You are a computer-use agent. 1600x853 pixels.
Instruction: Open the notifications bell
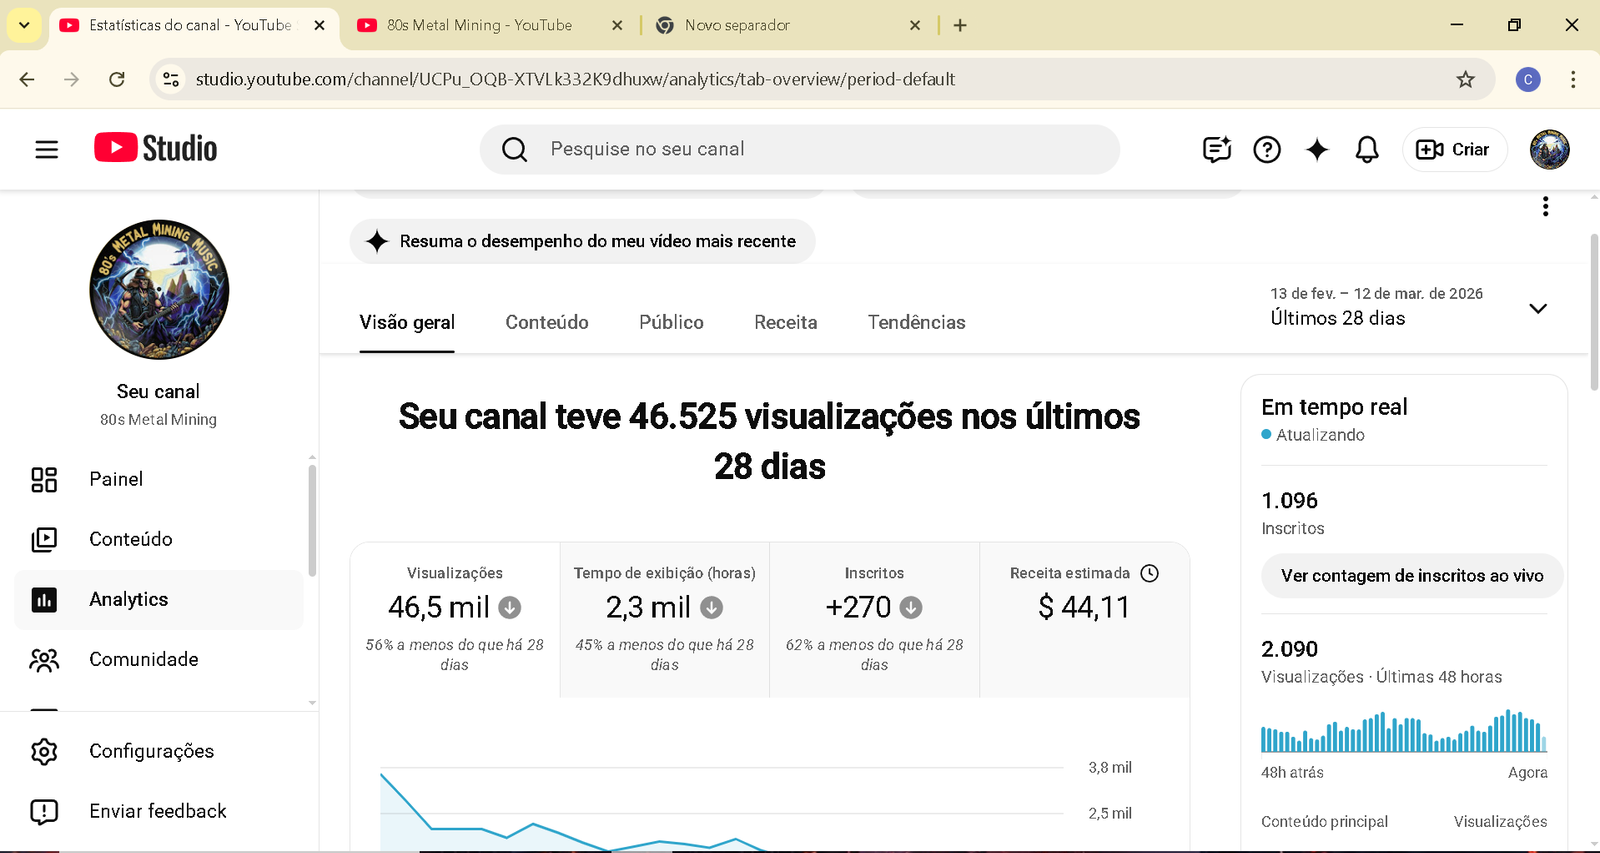tap(1367, 150)
